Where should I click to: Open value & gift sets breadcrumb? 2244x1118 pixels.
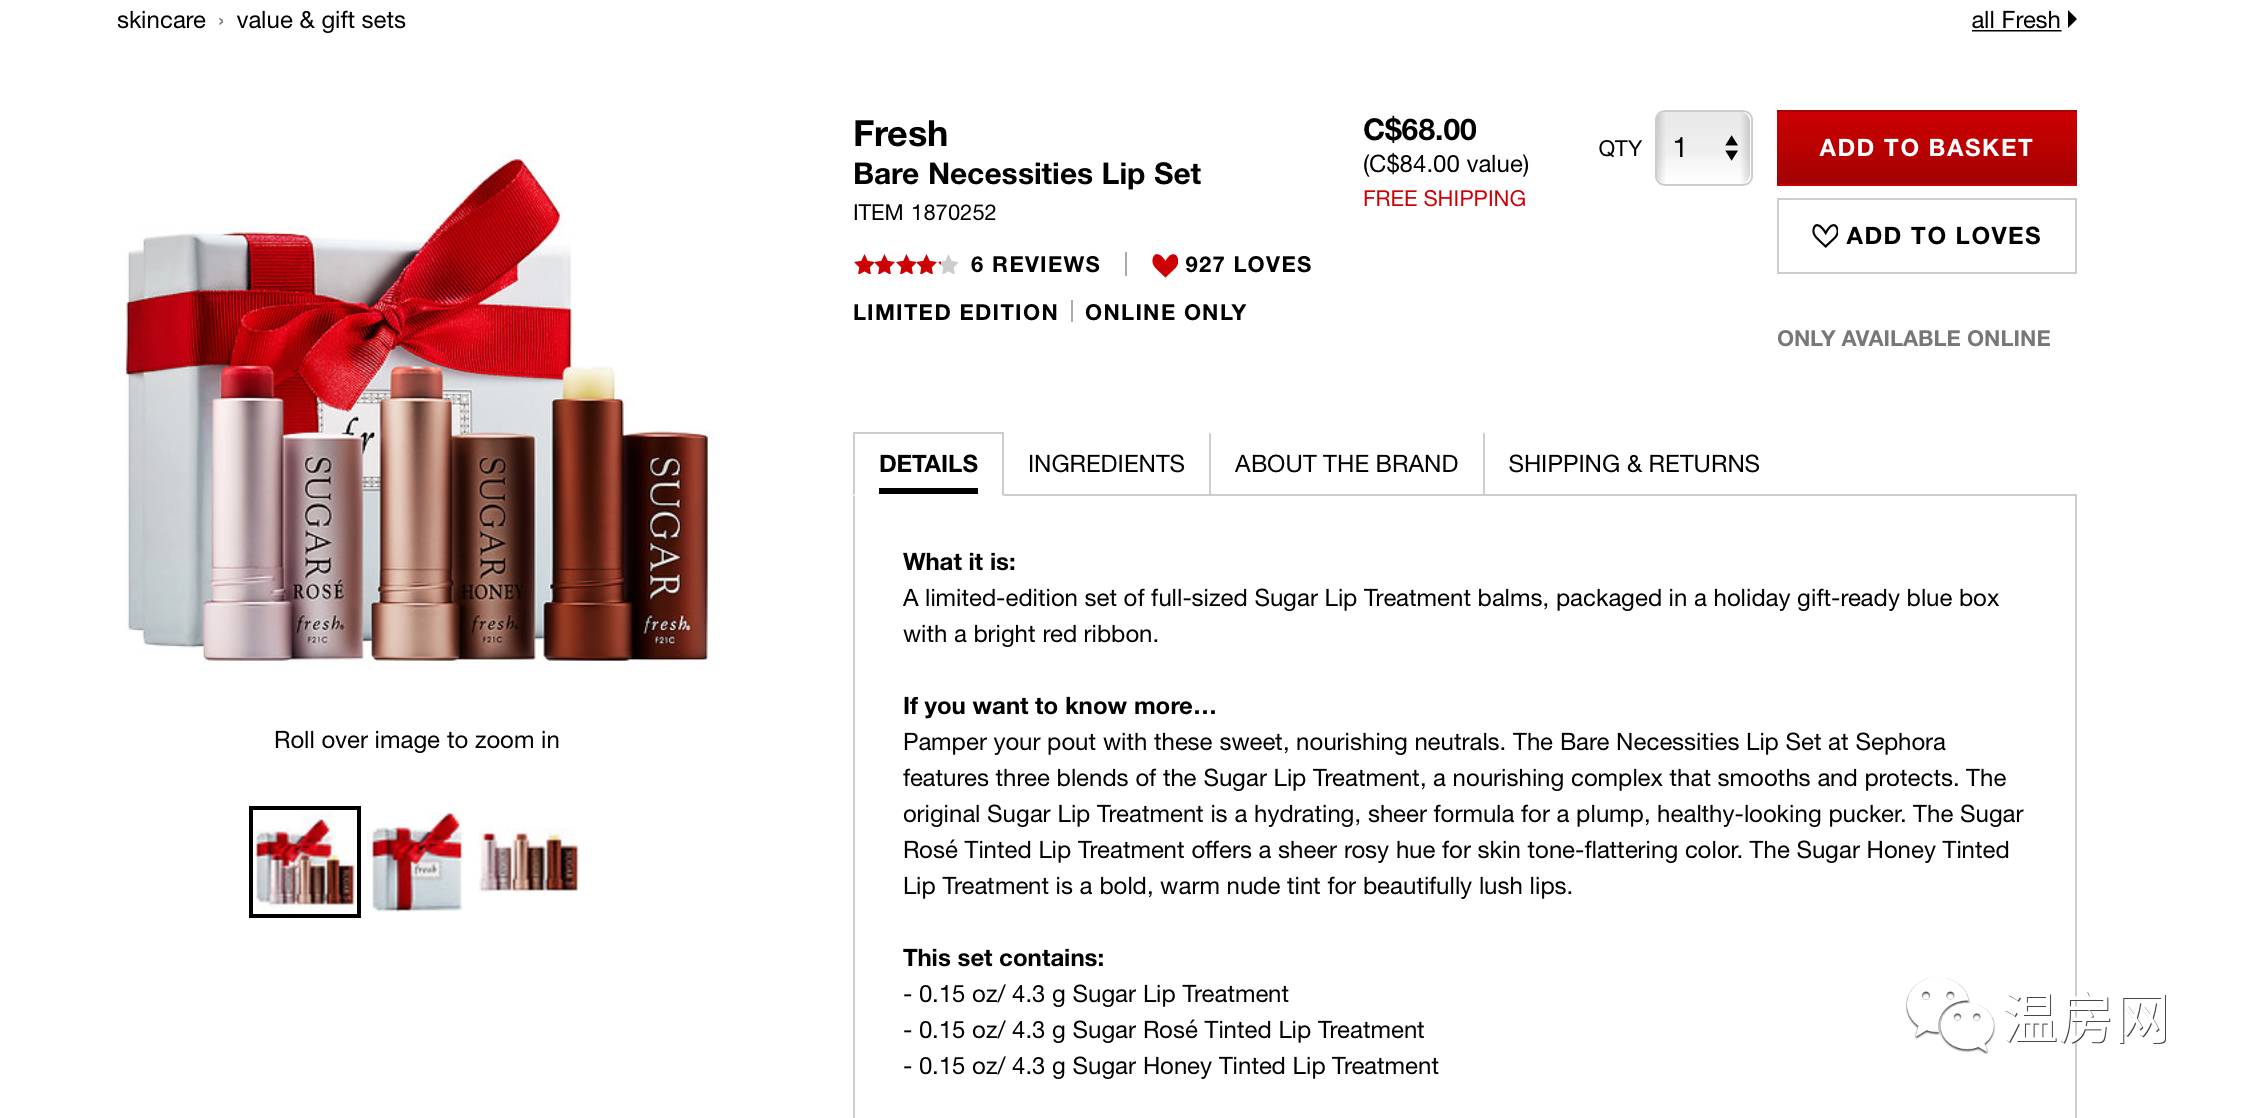pos(320,20)
